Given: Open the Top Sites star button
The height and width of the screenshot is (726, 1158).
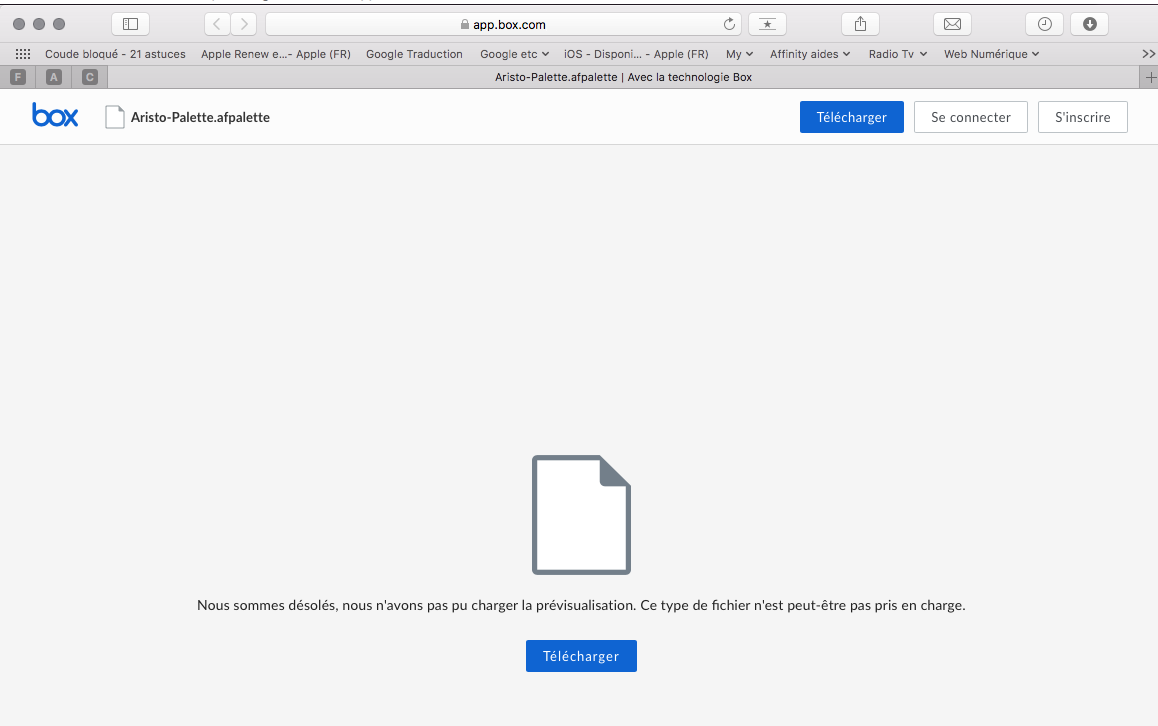Looking at the screenshot, I should coord(767,24).
